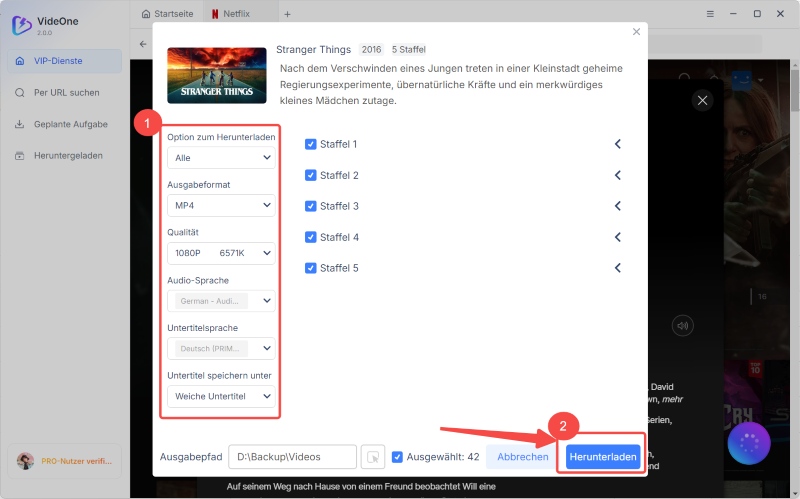Open Geplante Aufgabe in the sidebar
This screenshot has height=499, width=800.
(65, 124)
